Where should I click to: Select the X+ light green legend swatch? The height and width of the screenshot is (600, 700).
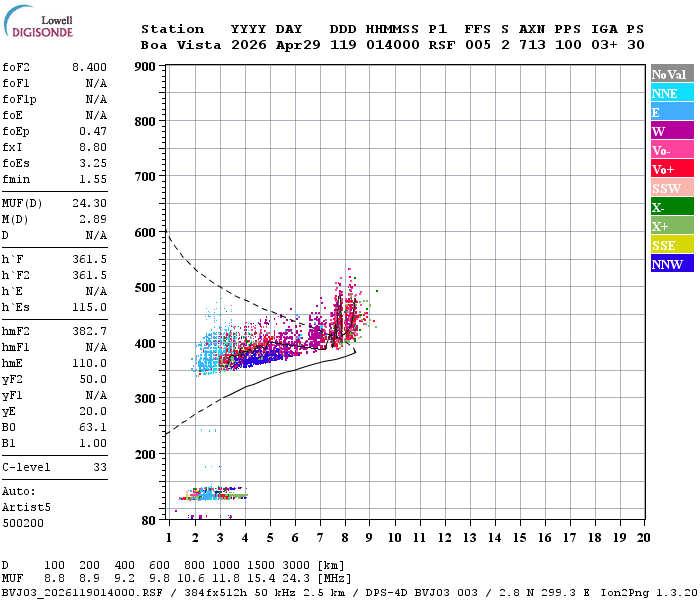click(672, 226)
